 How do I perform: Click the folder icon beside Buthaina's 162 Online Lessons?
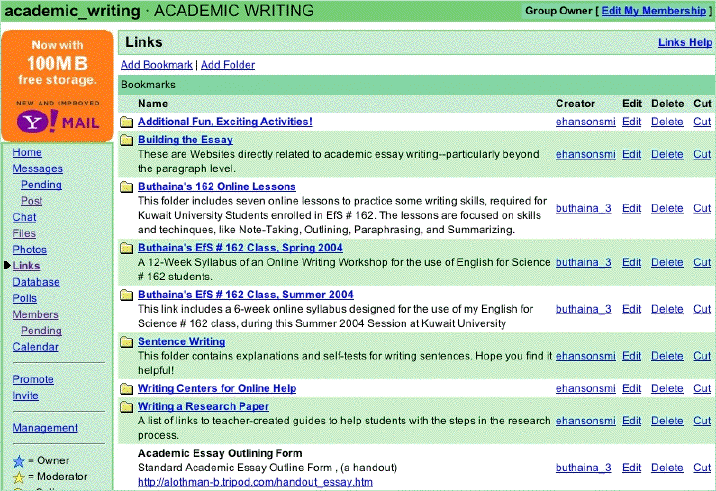tap(126, 187)
